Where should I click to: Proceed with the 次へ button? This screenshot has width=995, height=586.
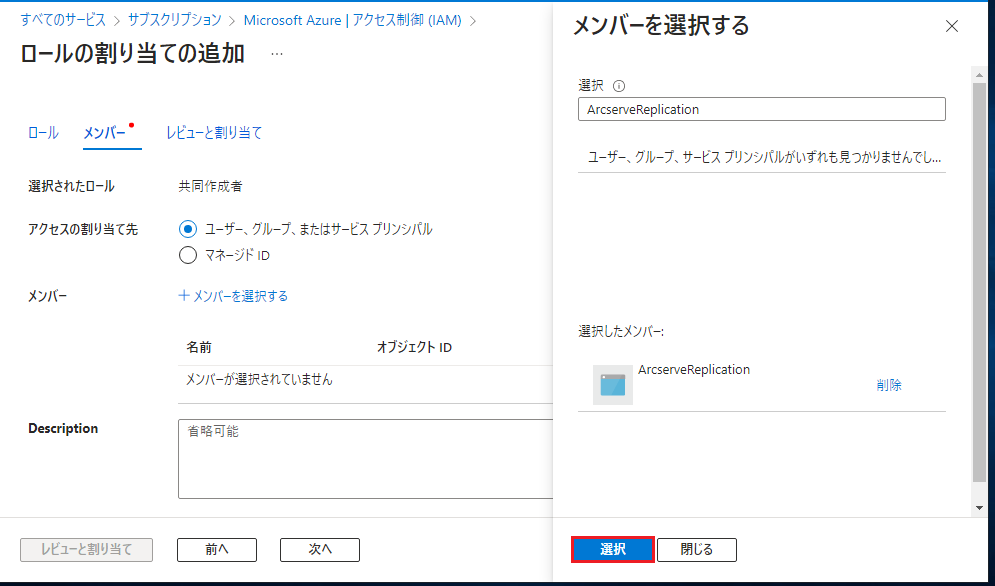(320, 549)
